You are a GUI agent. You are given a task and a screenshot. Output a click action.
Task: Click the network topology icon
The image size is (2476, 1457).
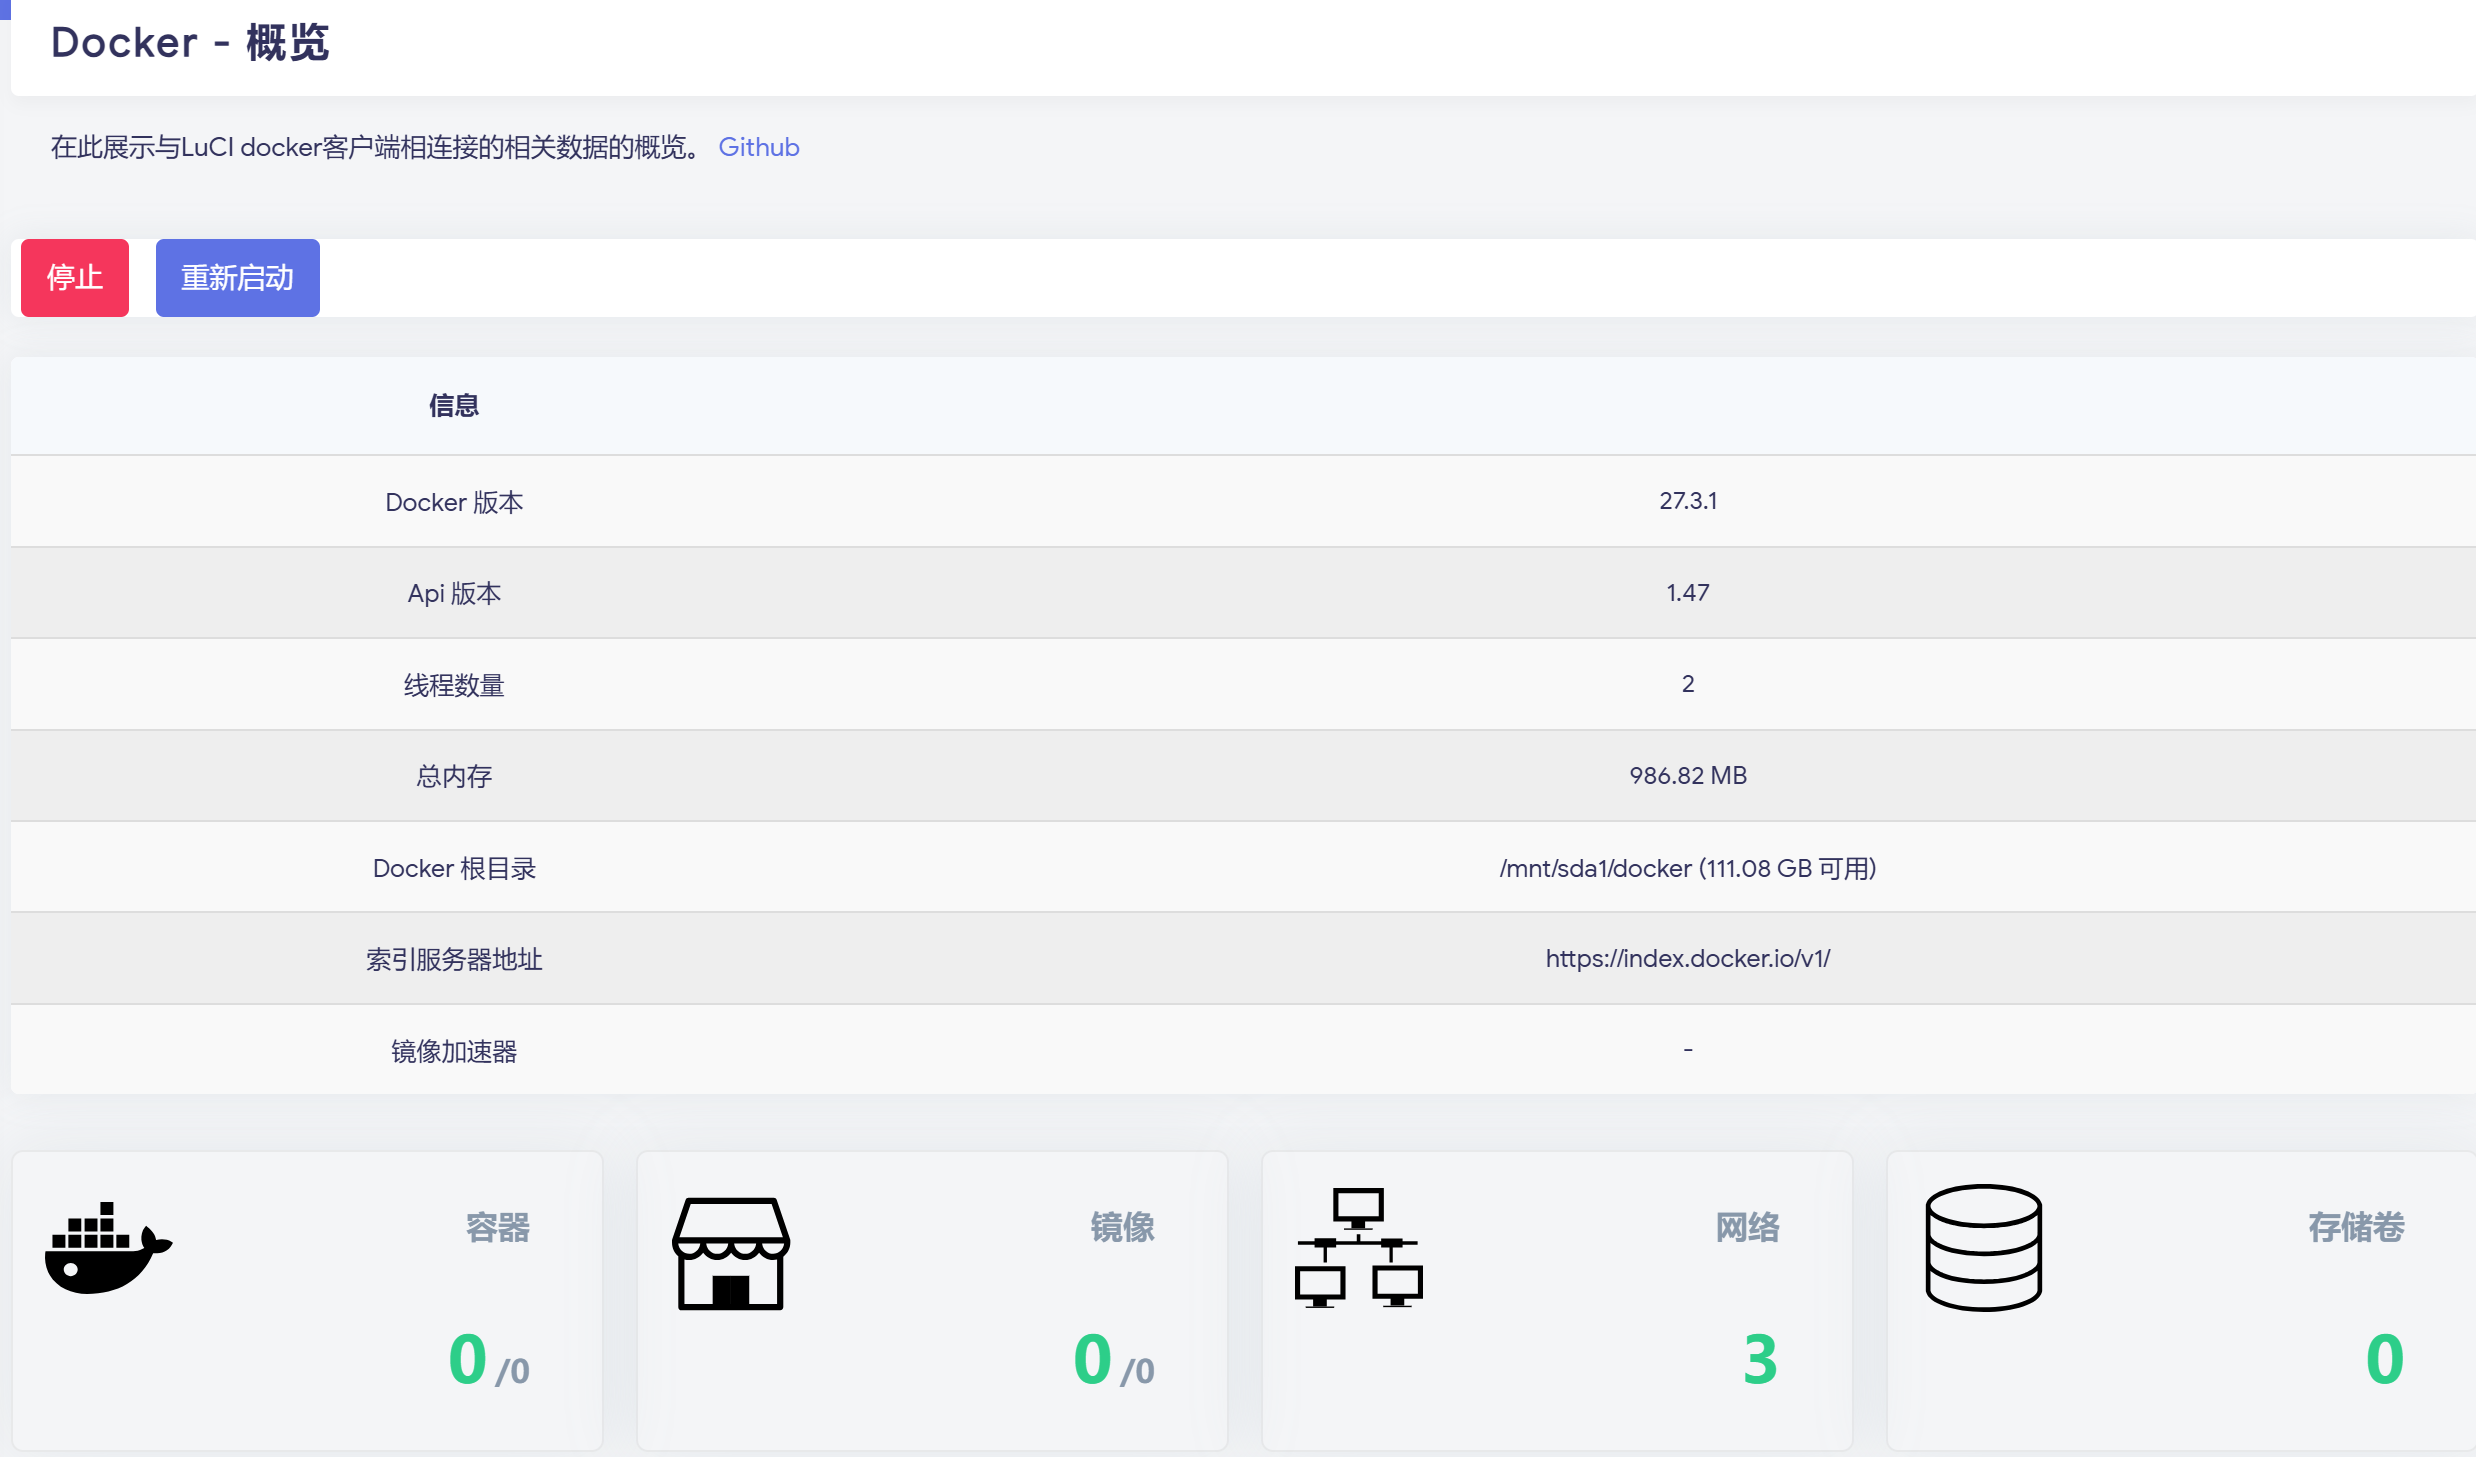click(1358, 1248)
